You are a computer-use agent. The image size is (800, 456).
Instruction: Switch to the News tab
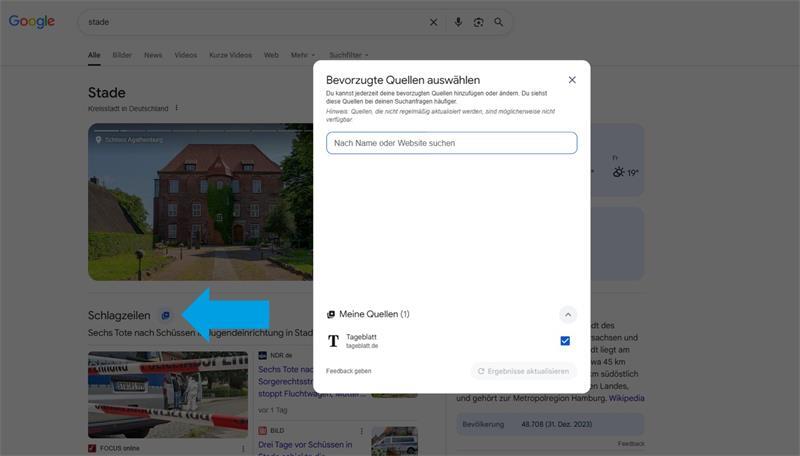153,55
